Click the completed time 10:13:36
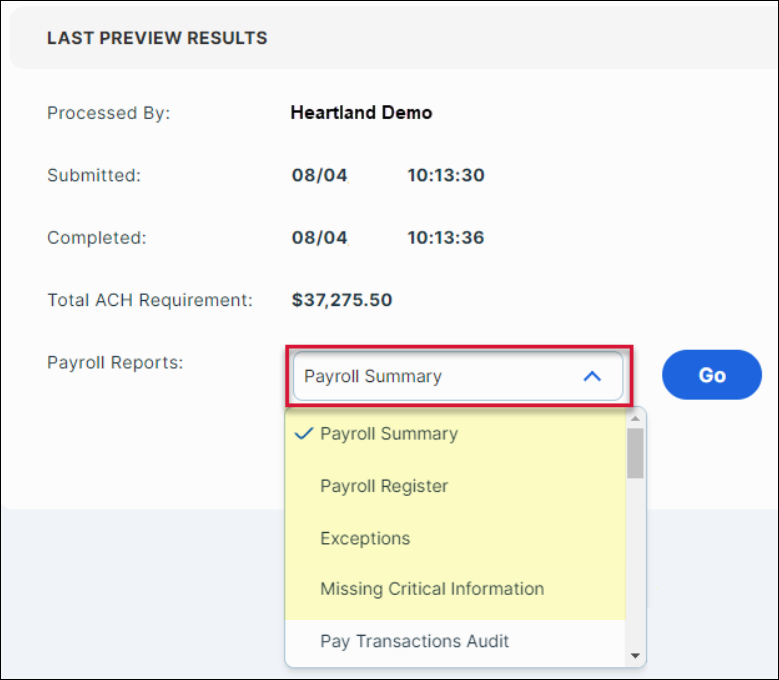The height and width of the screenshot is (680, 779). point(445,238)
